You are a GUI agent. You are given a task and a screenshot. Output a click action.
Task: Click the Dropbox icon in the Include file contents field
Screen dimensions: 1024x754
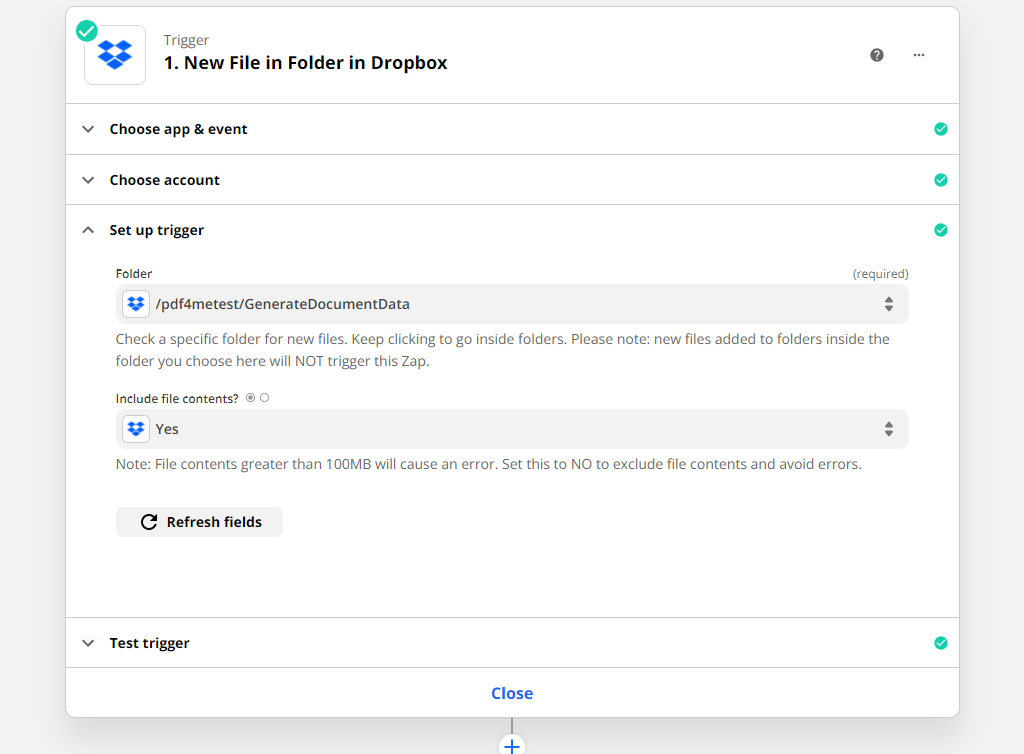(x=135, y=428)
